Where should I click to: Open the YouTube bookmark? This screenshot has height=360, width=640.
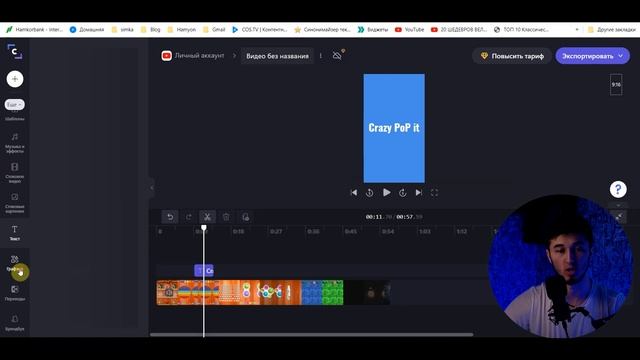click(409, 29)
